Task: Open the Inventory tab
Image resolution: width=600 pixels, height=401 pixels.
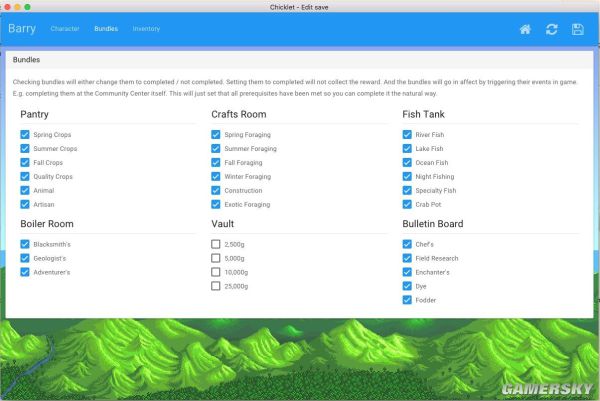Action: click(x=146, y=29)
